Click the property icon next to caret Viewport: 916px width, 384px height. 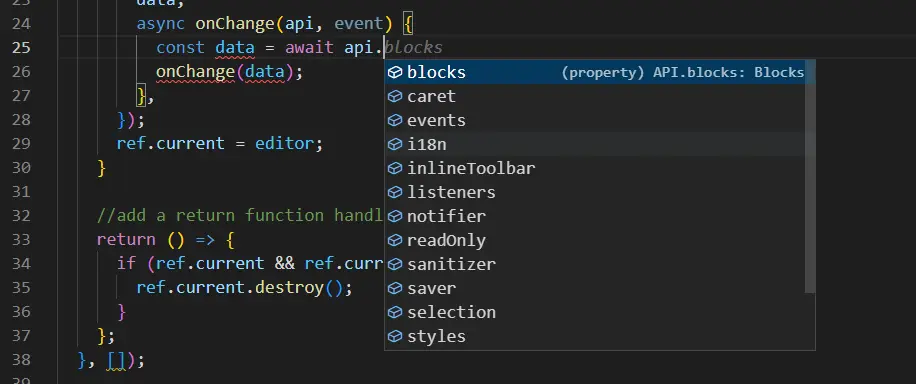[x=395, y=96]
